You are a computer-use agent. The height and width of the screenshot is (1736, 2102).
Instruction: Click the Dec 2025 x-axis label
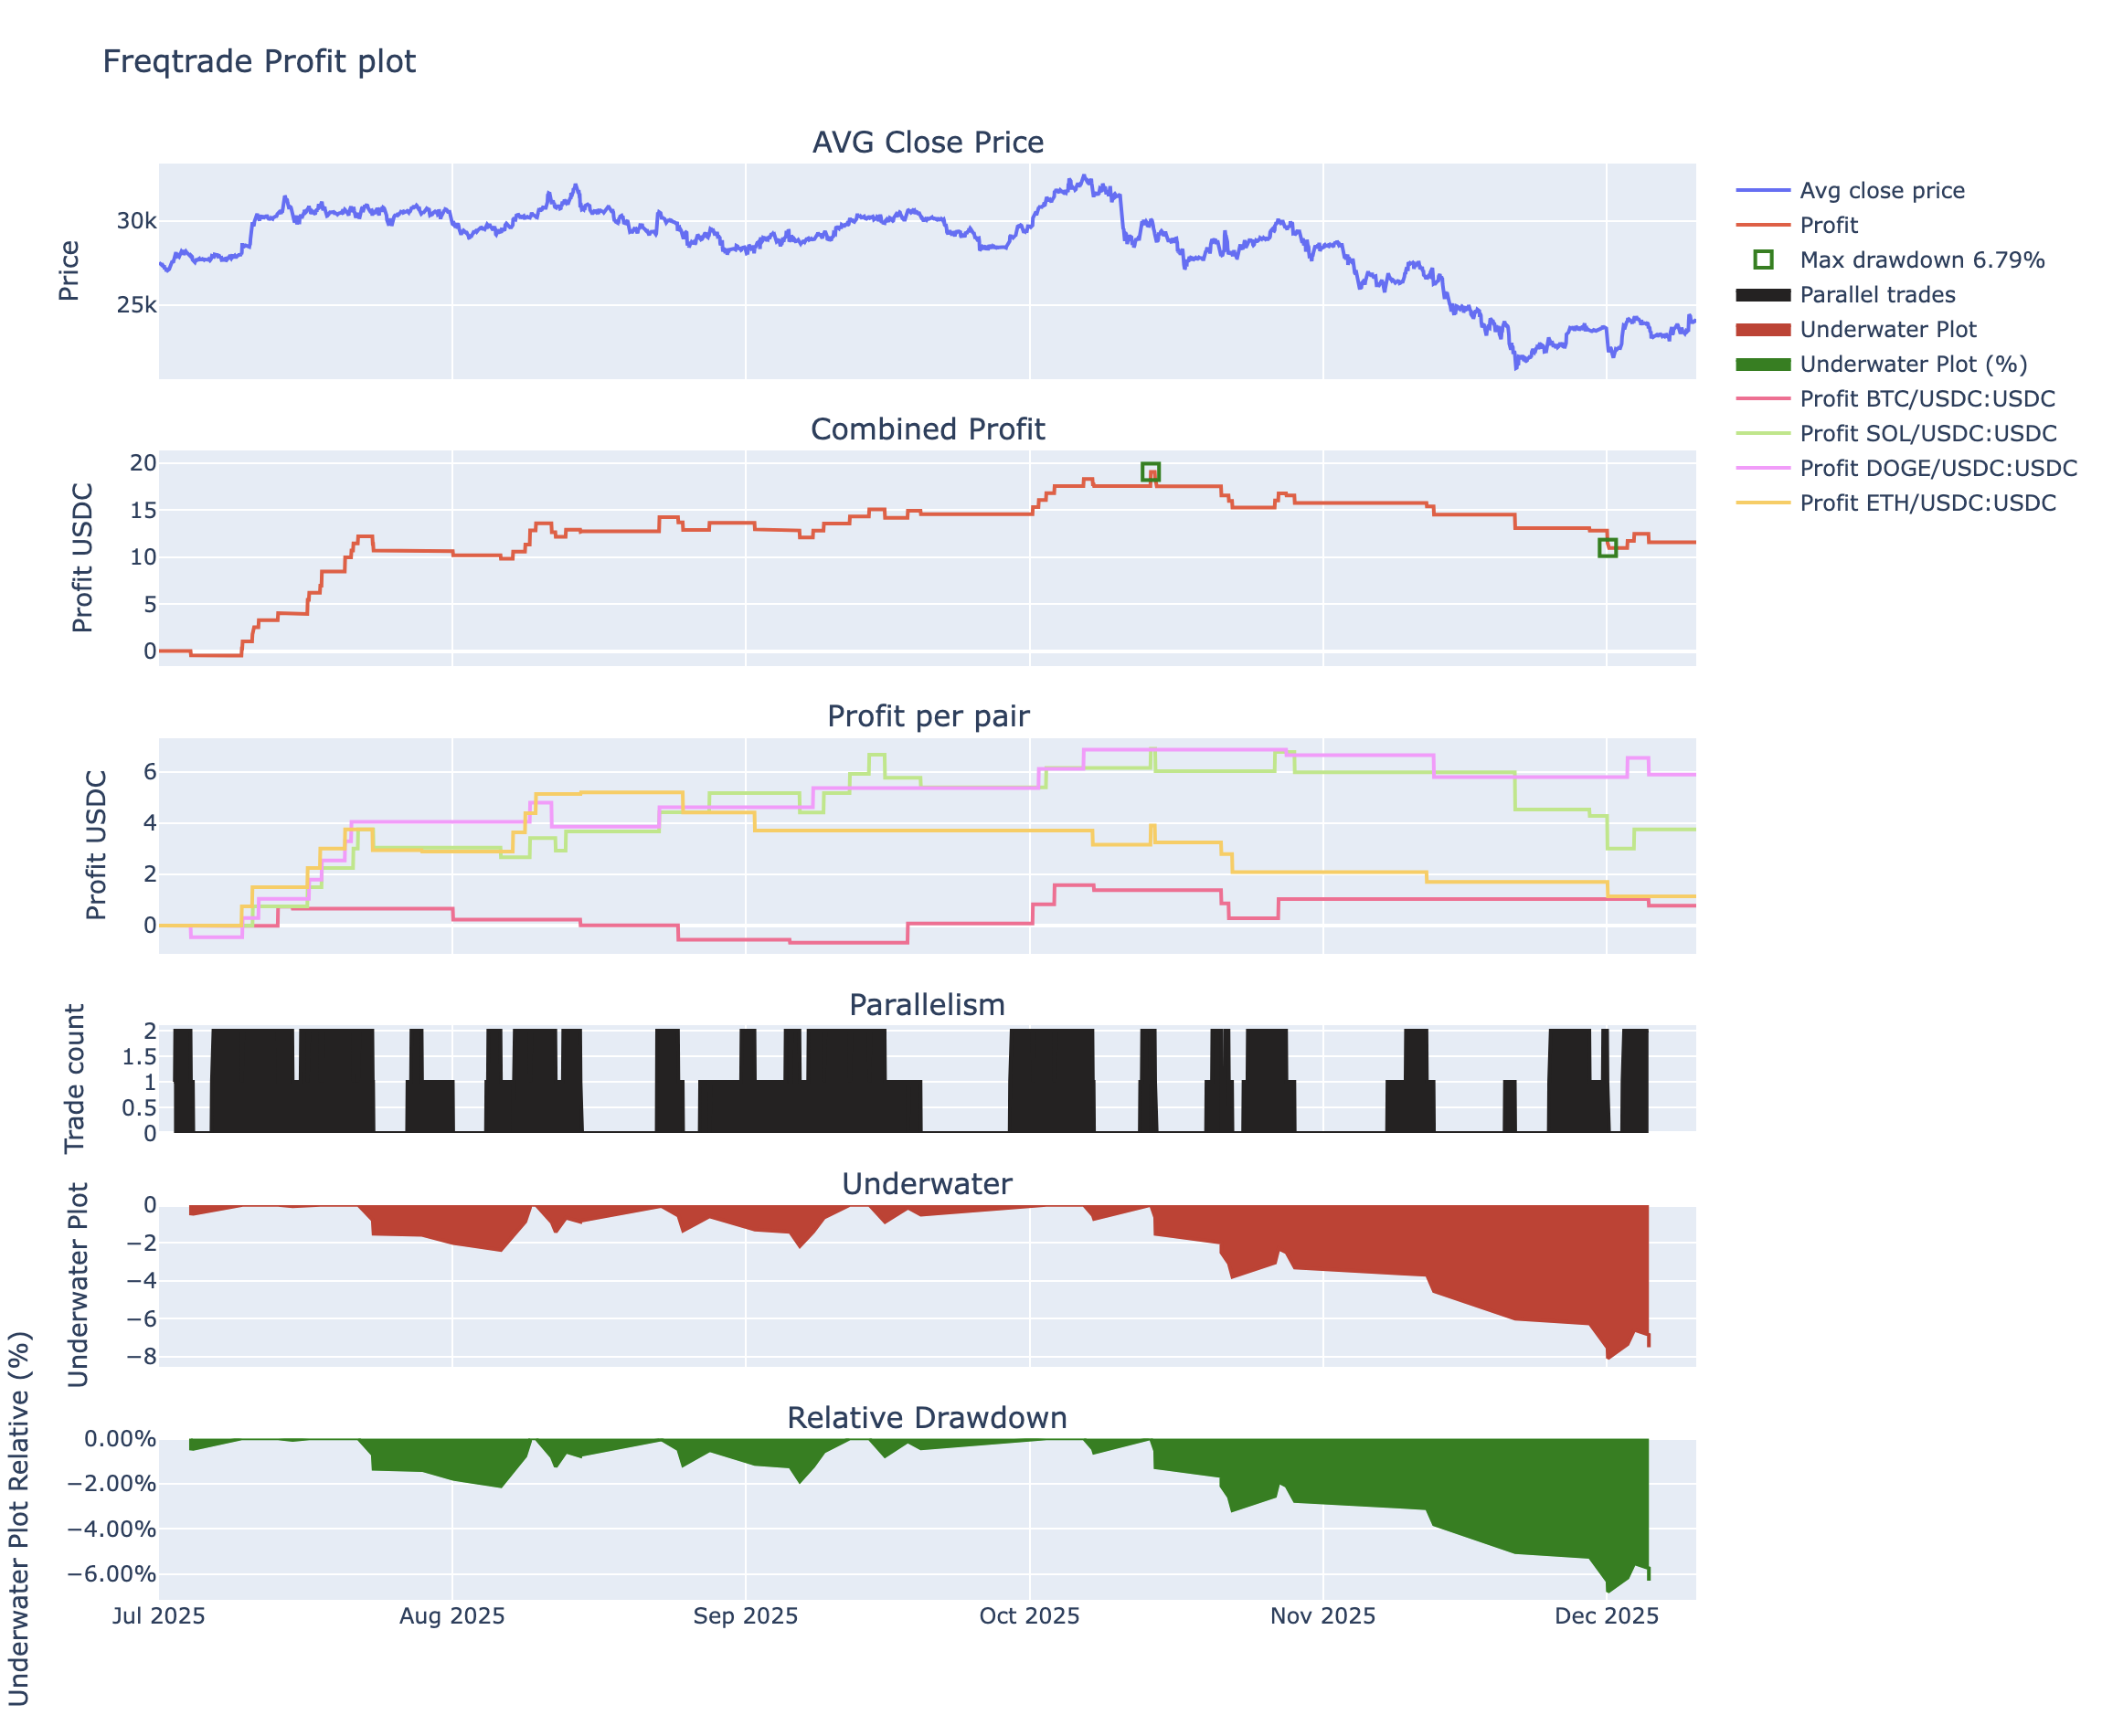tap(1606, 1616)
